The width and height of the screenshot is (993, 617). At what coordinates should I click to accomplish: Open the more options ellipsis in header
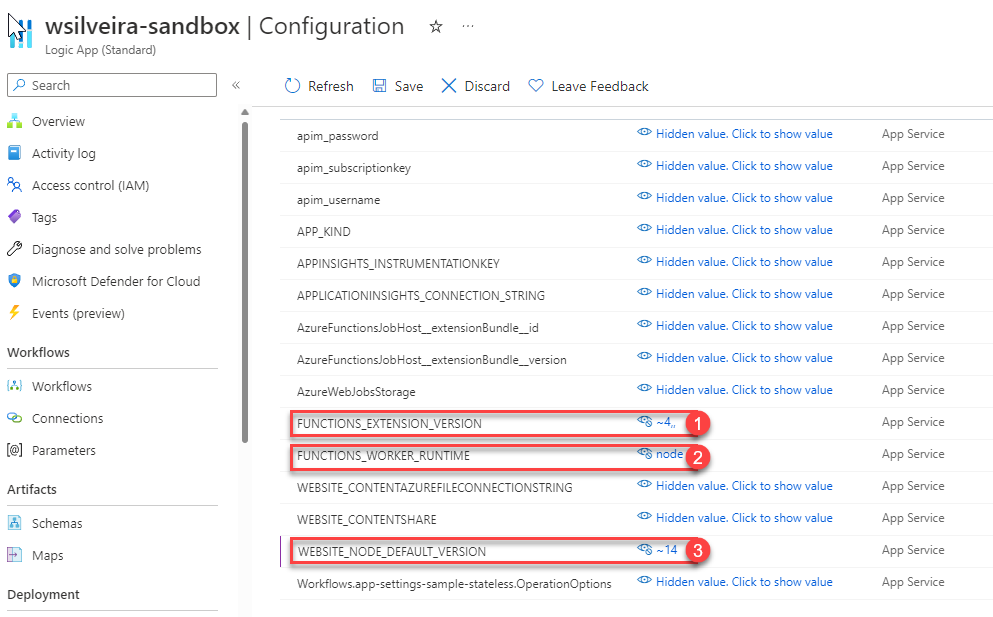[x=468, y=27]
